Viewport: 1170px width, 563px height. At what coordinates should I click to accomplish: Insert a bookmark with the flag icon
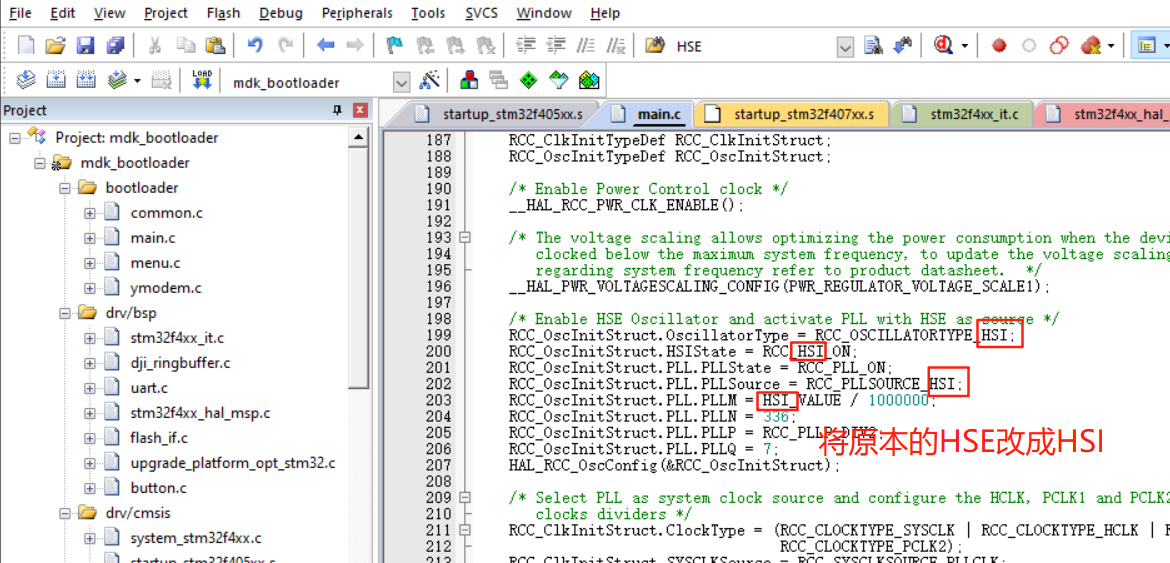[395, 46]
